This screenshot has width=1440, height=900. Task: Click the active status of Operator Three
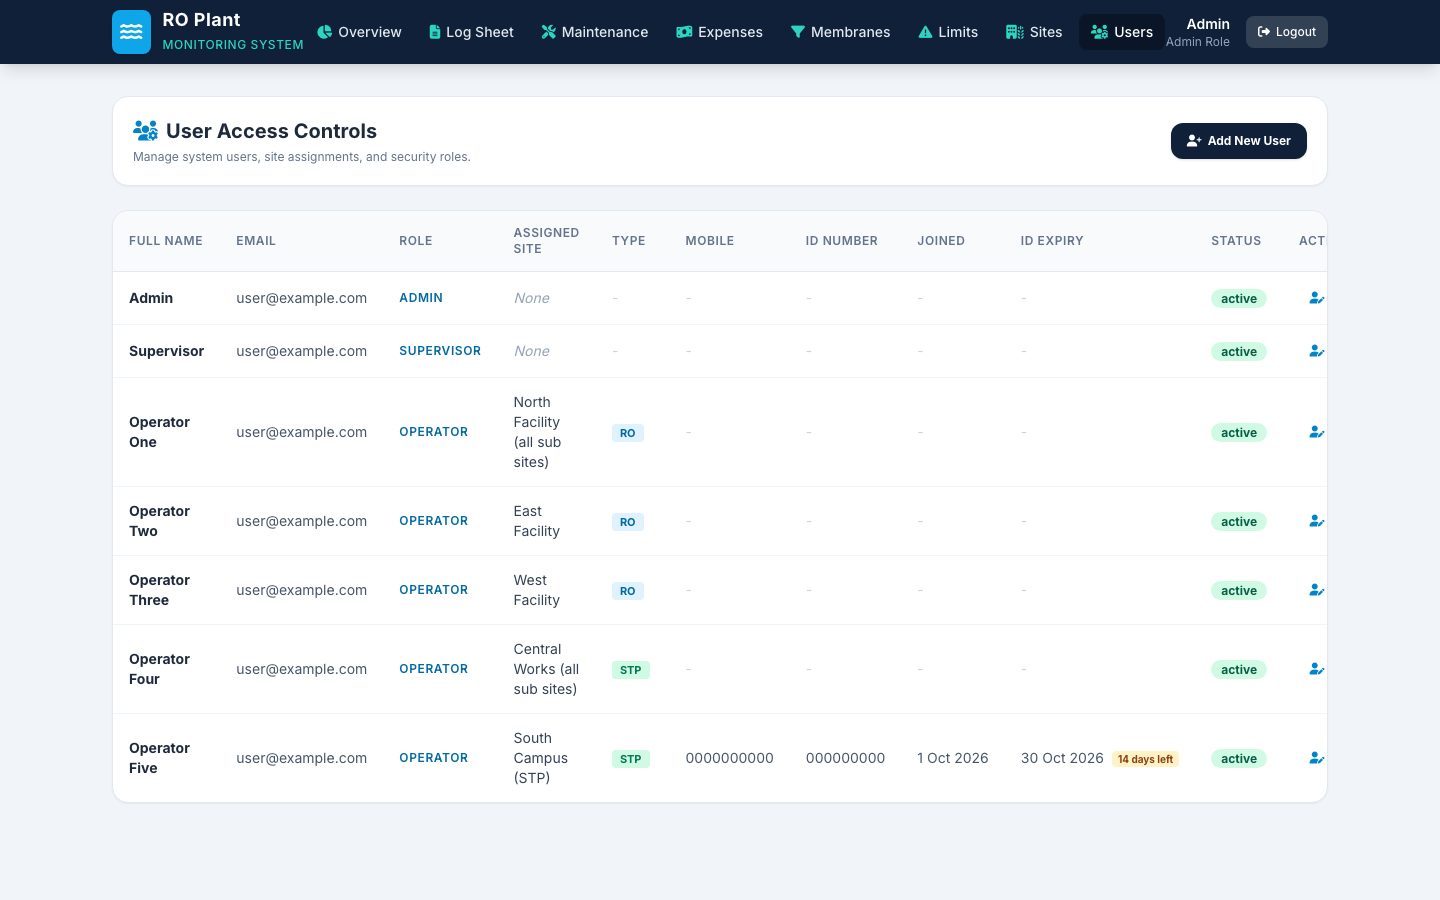pyautogui.click(x=1239, y=591)
